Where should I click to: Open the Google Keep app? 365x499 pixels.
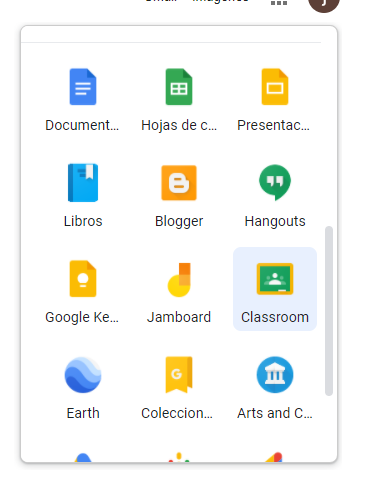click(x=83, y=289)
